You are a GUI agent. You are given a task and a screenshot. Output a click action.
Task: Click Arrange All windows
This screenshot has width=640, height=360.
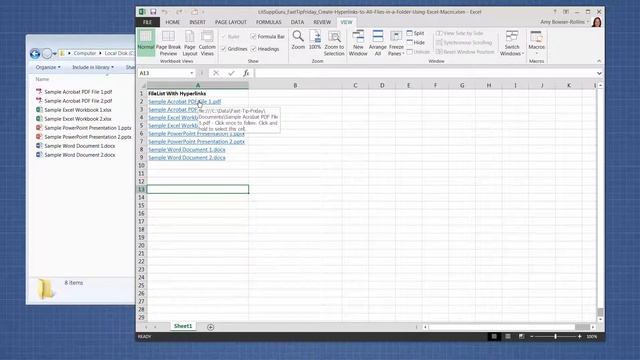378,42
